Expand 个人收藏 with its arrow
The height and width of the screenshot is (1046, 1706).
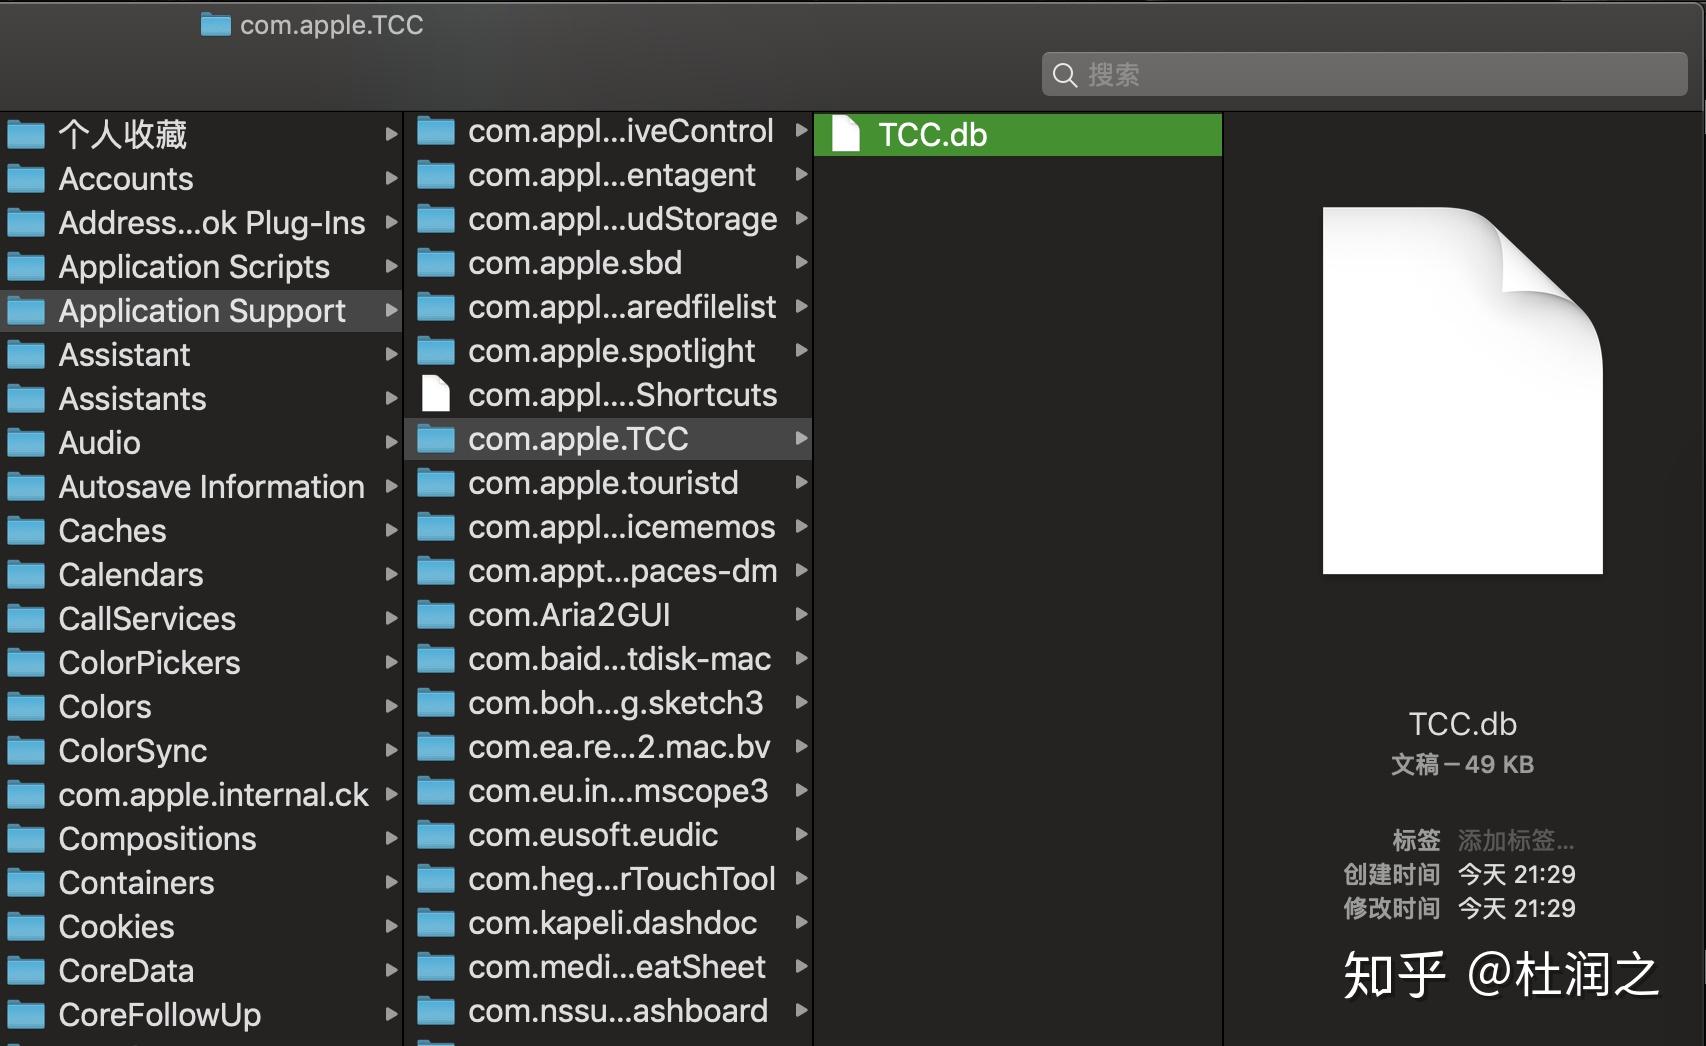pyautogui.click(x=391, y=134)
